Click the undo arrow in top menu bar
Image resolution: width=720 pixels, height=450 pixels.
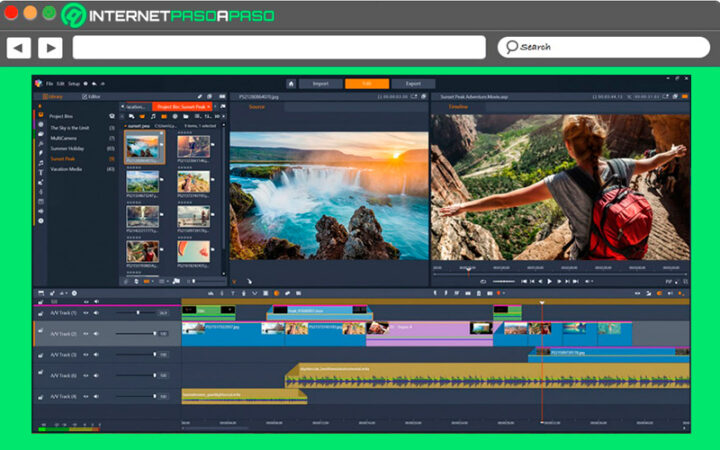coord(93,84)
